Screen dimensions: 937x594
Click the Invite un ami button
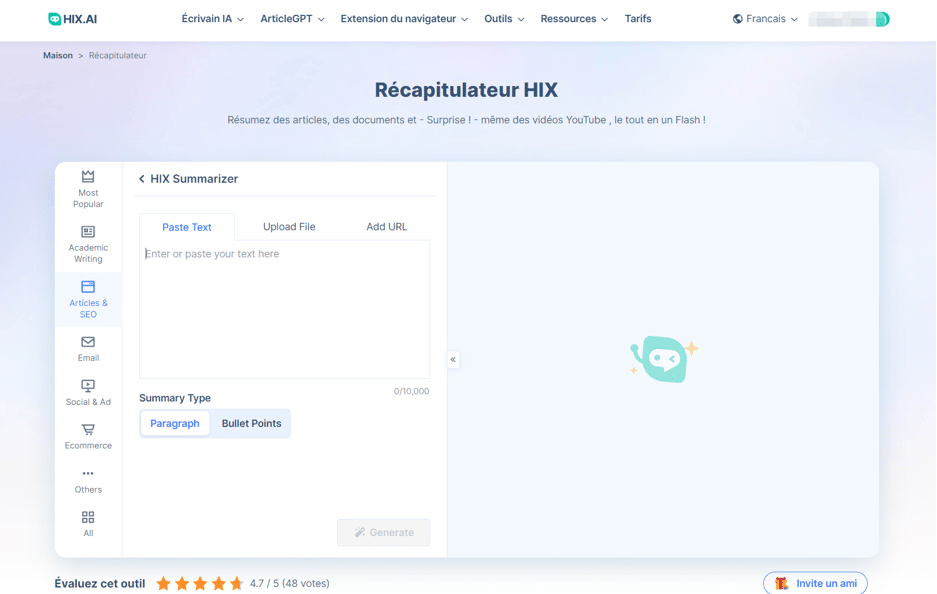click(x=815, y=583)
